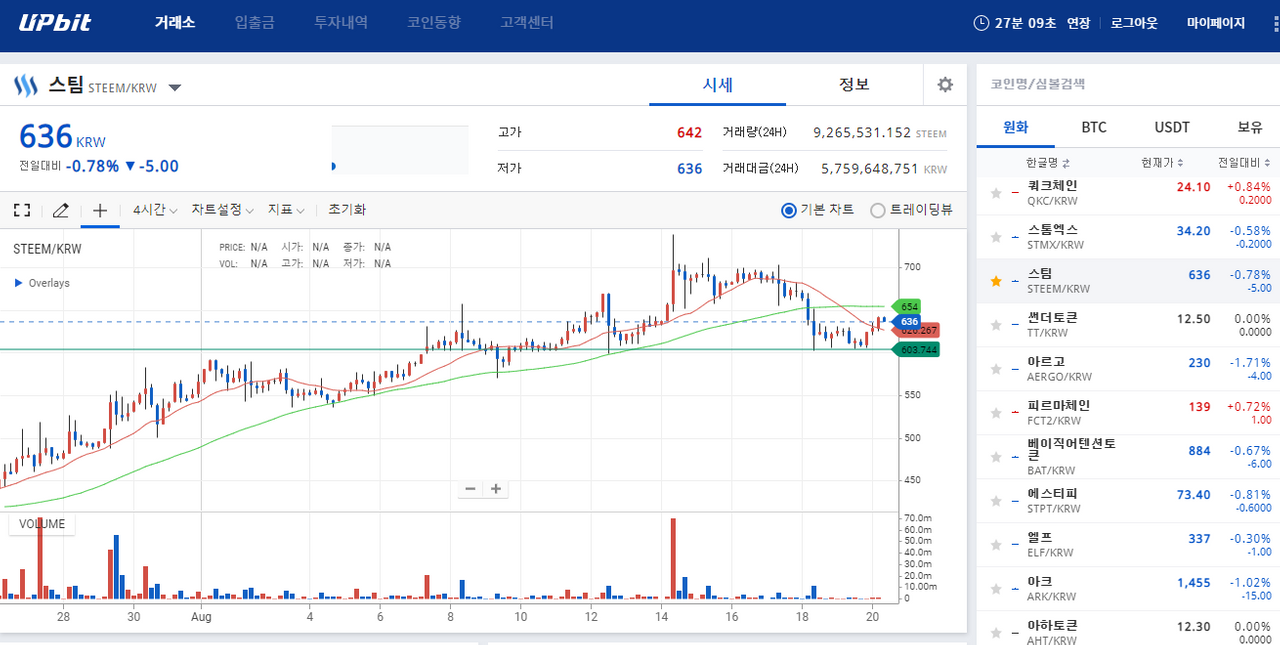Open 투자내역 menu item

tap(341, 22)
